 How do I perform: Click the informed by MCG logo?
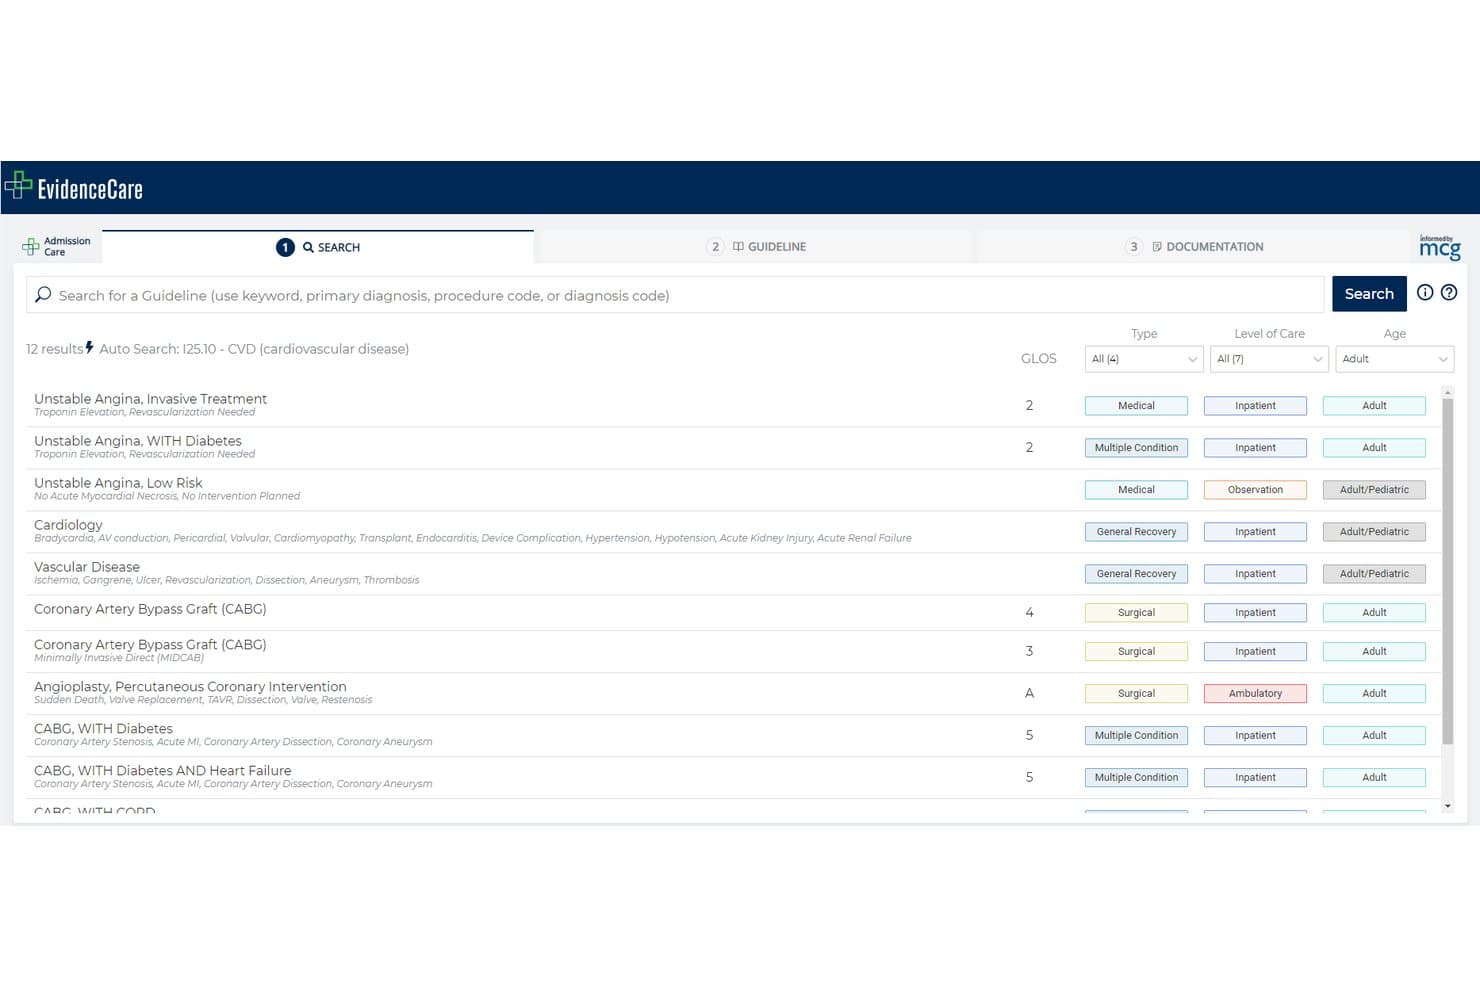(1440, 246)
